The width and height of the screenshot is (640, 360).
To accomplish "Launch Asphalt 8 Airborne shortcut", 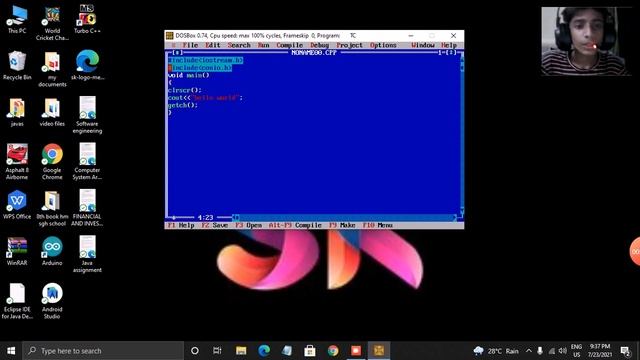I will pos(17,162).
